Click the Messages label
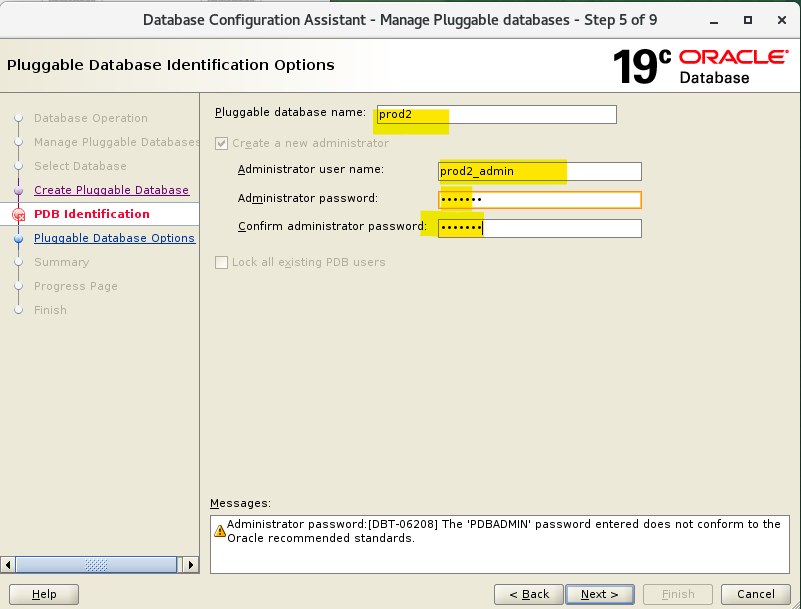Viewport: 801px width, 609px height. point(240,503)
